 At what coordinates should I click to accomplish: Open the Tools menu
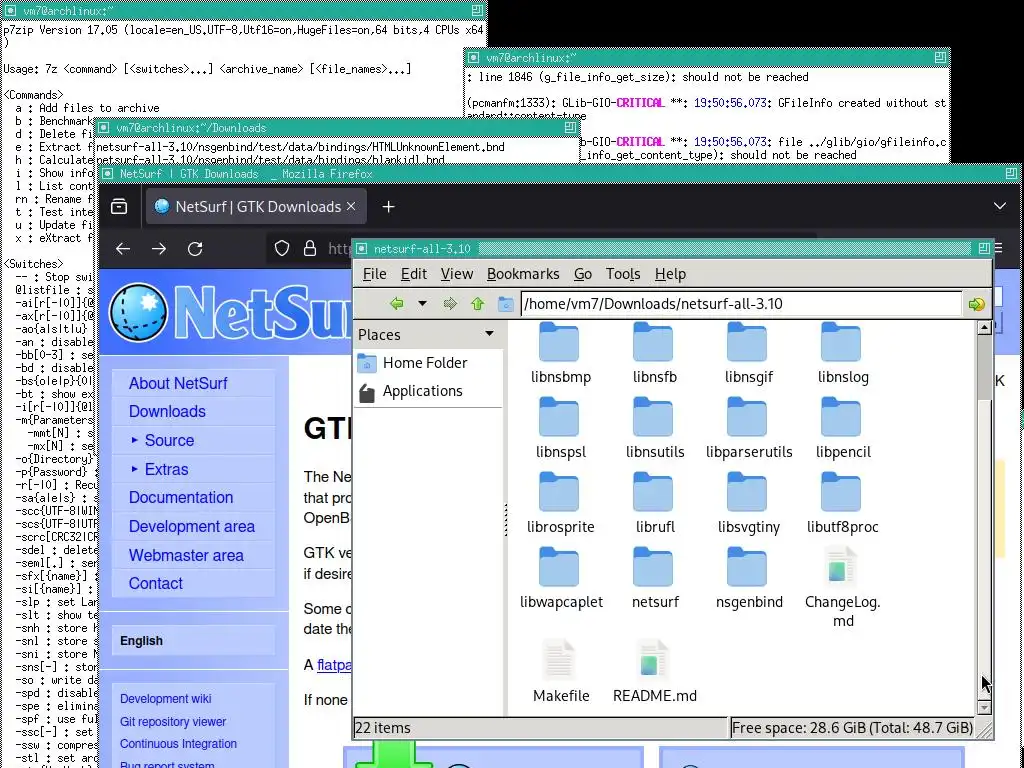tap(622, 274)
